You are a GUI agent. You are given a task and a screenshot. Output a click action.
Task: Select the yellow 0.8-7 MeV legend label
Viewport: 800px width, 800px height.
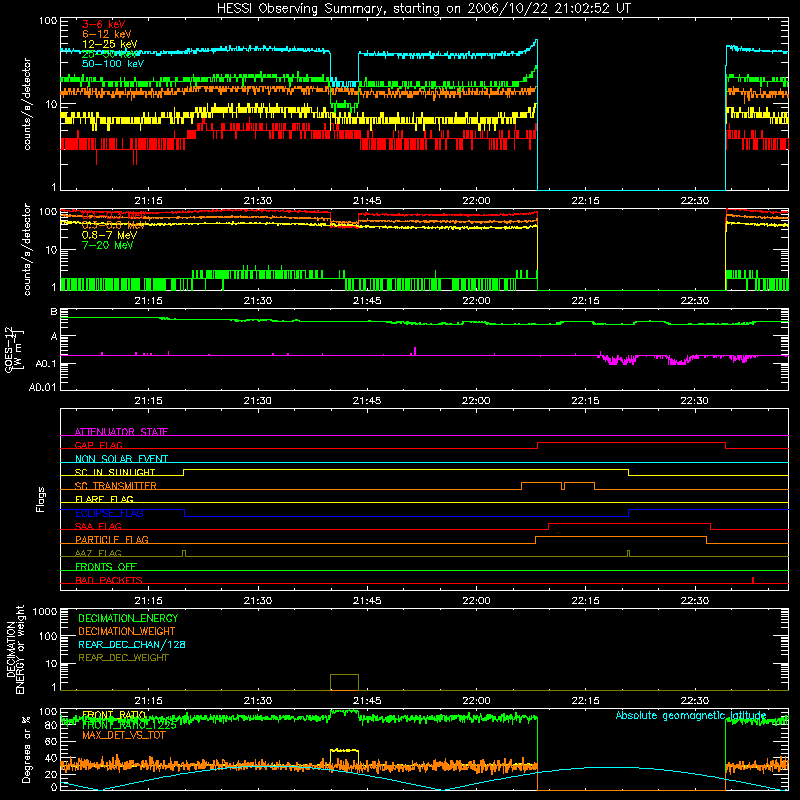tap(109, 235)
